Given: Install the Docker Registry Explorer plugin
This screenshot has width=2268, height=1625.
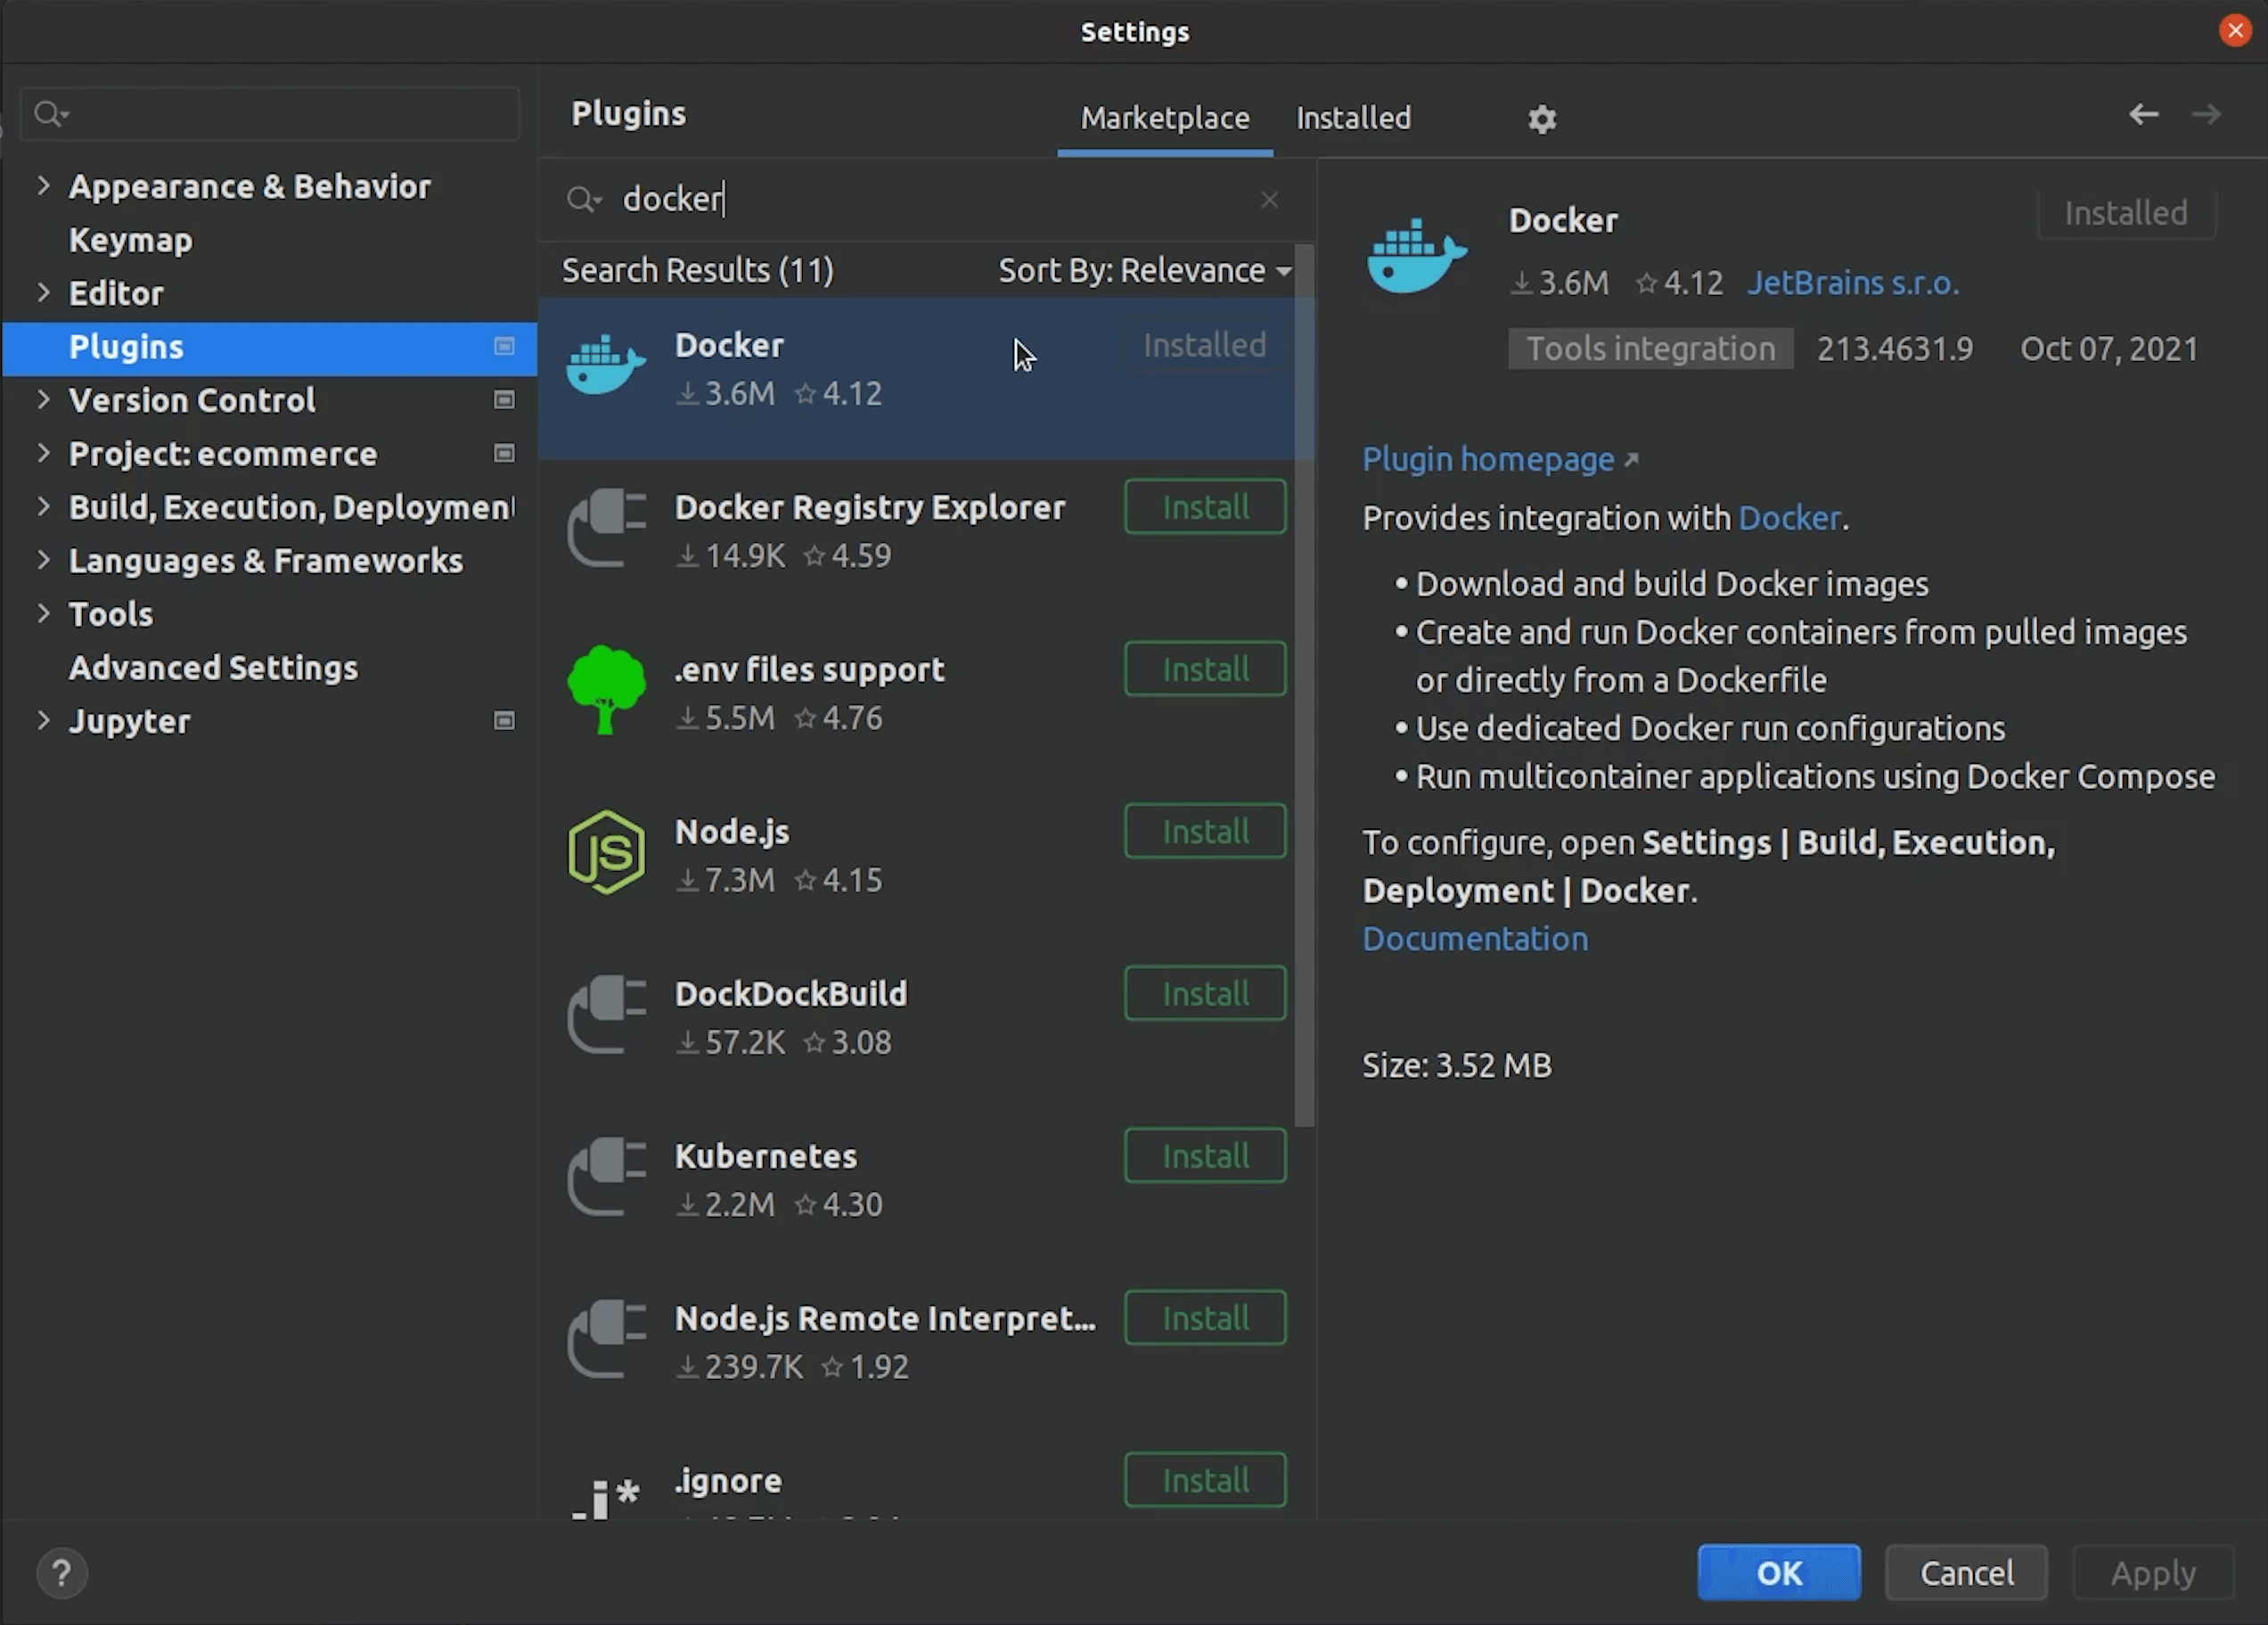Looking at the screenshot, I should [x=1204, y=507].
